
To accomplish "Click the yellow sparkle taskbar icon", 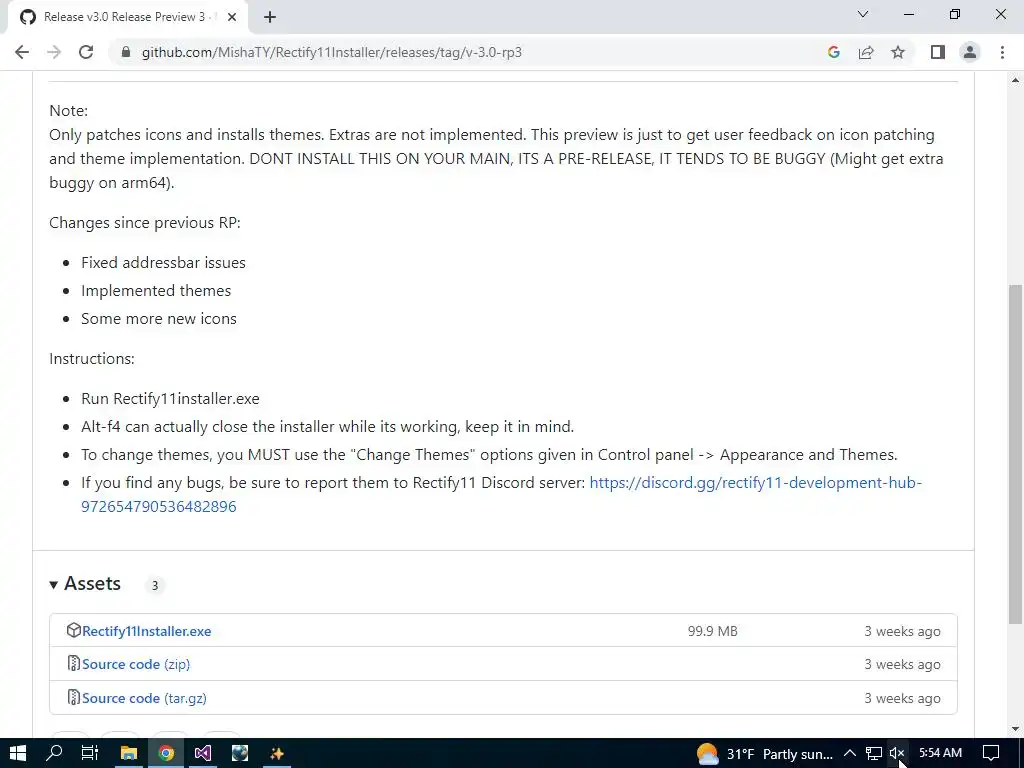I will (277, 754).
